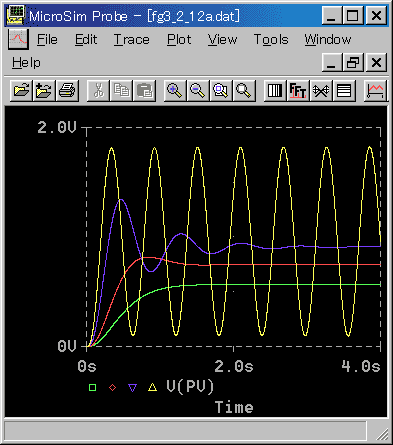Click the Open File folder icon
The width and height of the screenshot is (393, 445).
pyautogui.click(x=21, y=90)
